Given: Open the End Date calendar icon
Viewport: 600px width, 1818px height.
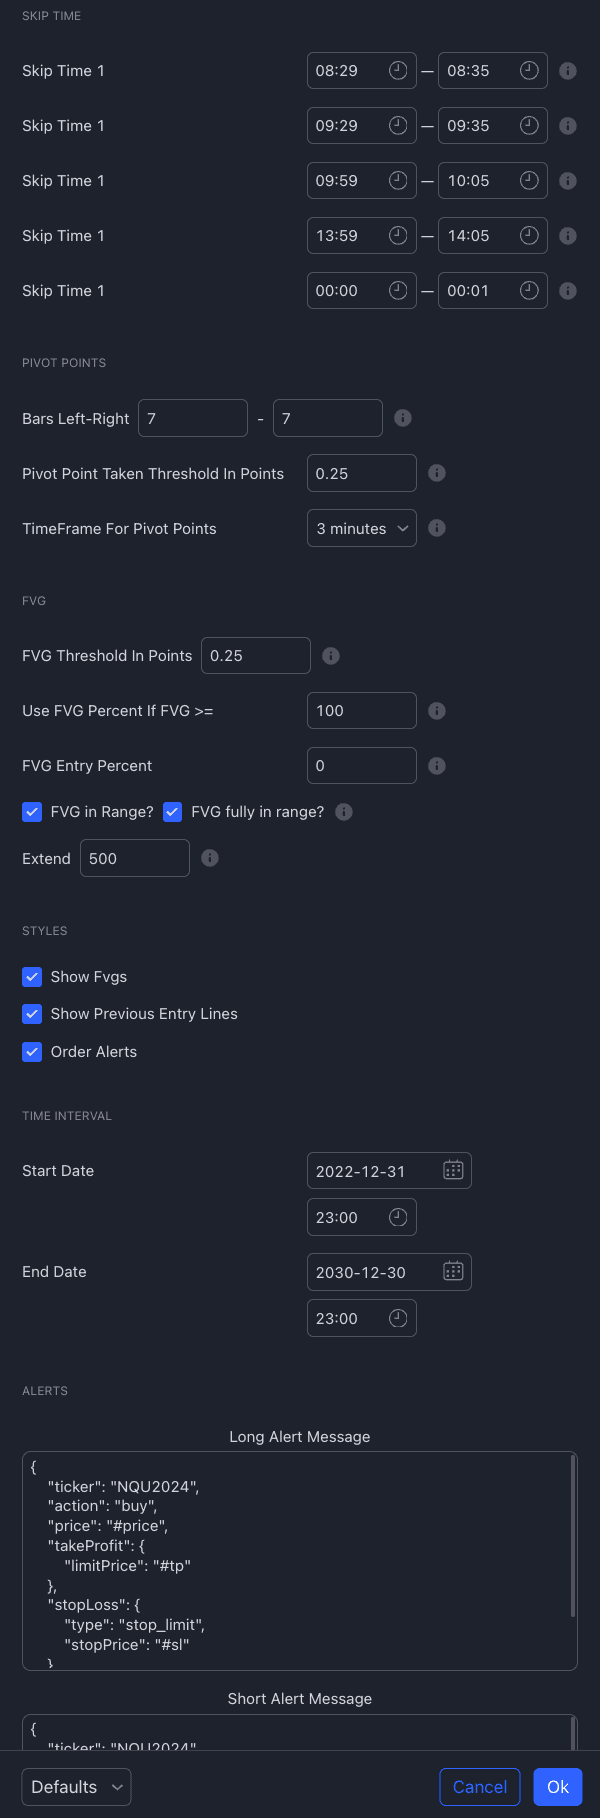Looking at the screenshot, I should 453,1271.
